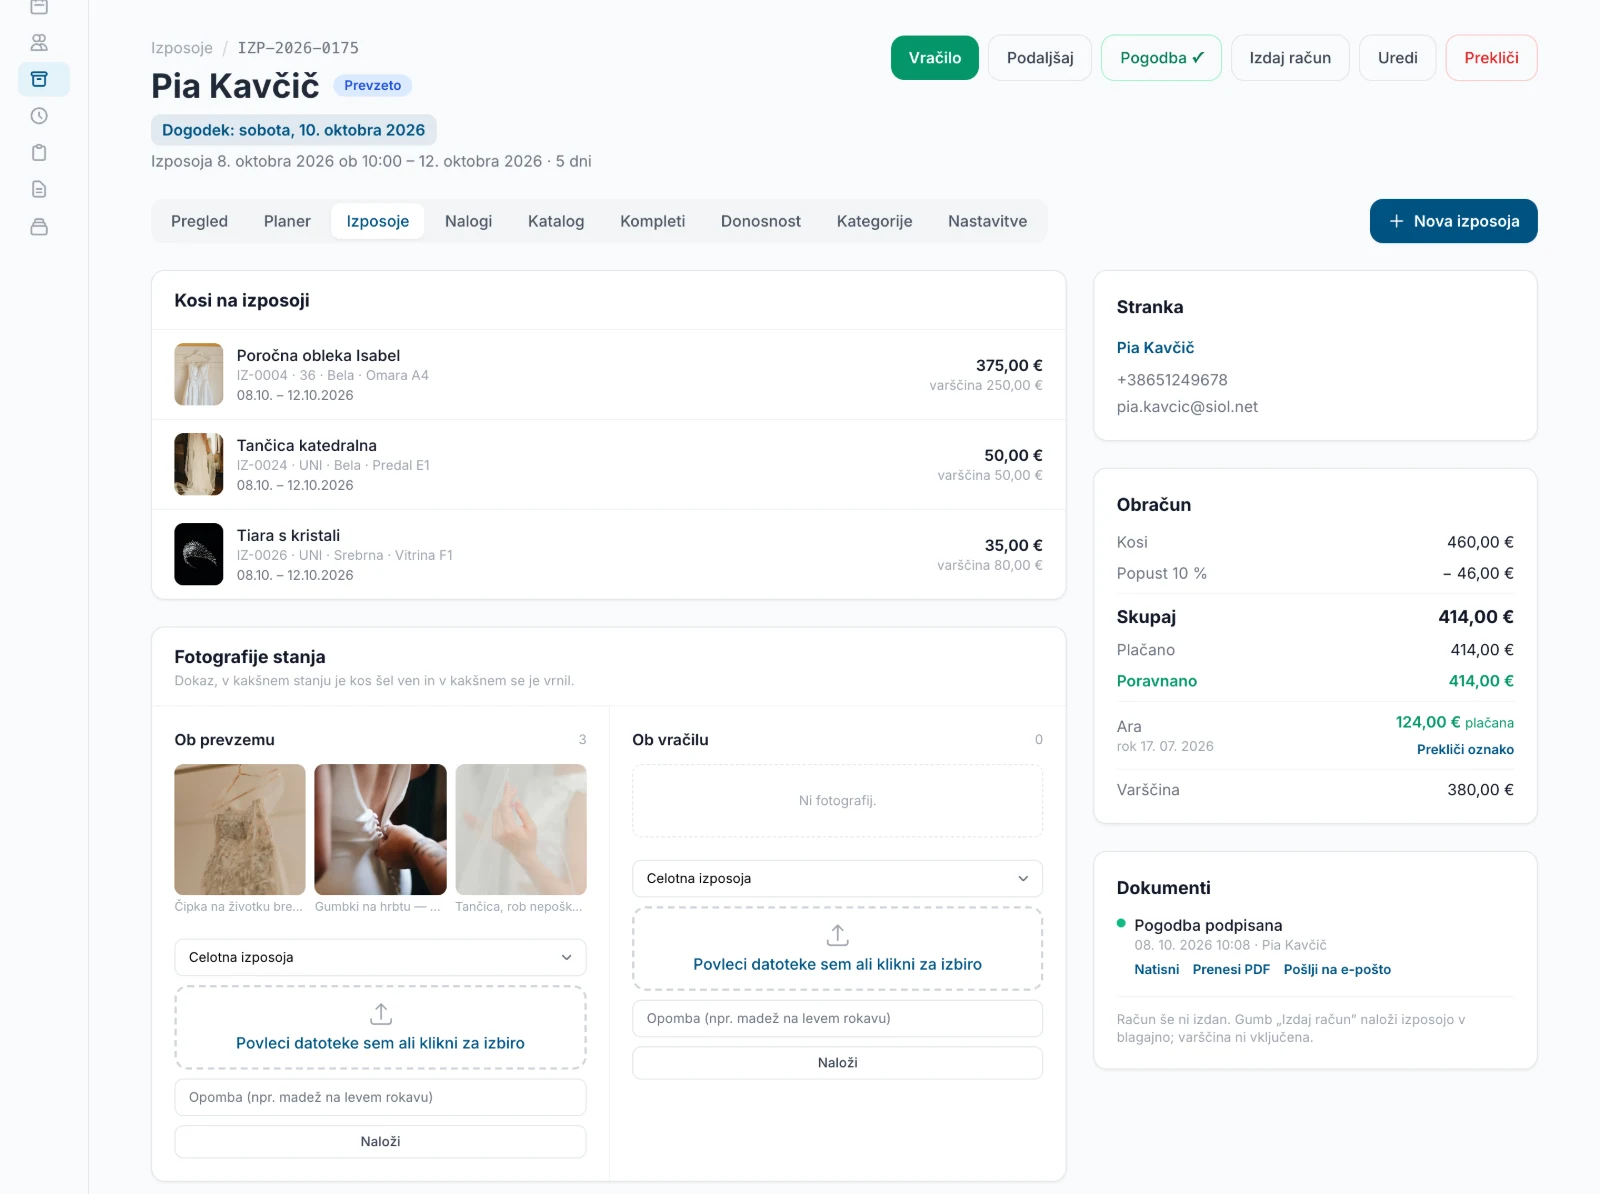Open the clipboard icon in the sidebar

click(39, 153)
